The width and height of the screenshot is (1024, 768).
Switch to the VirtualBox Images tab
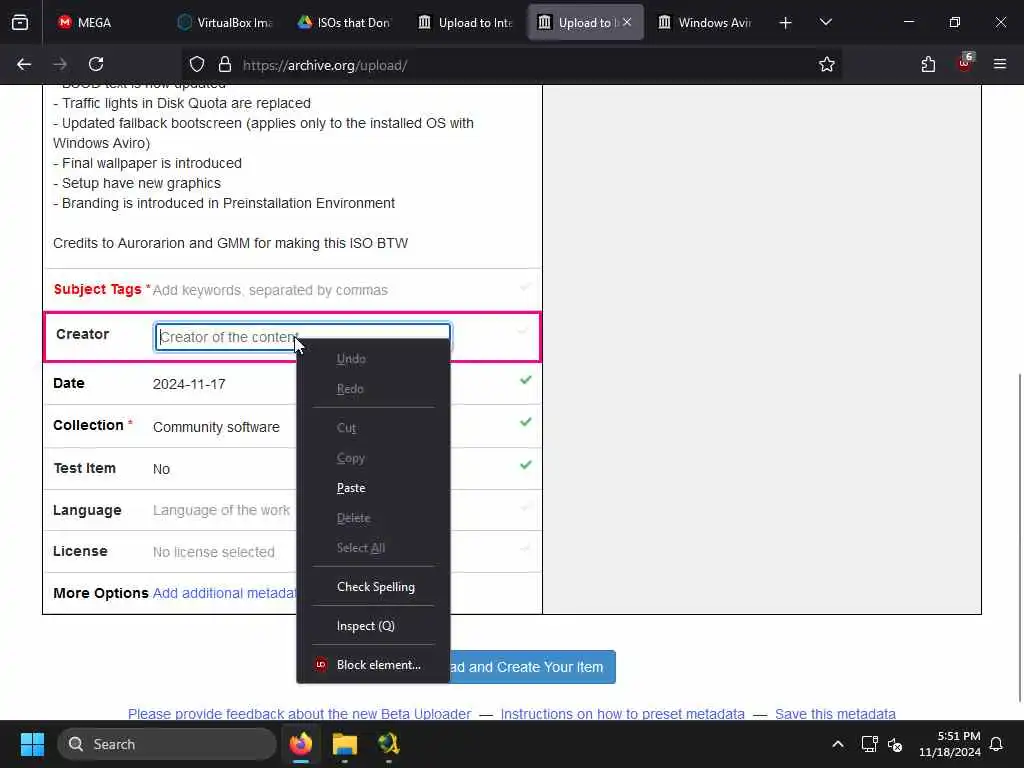coord(225,23)
